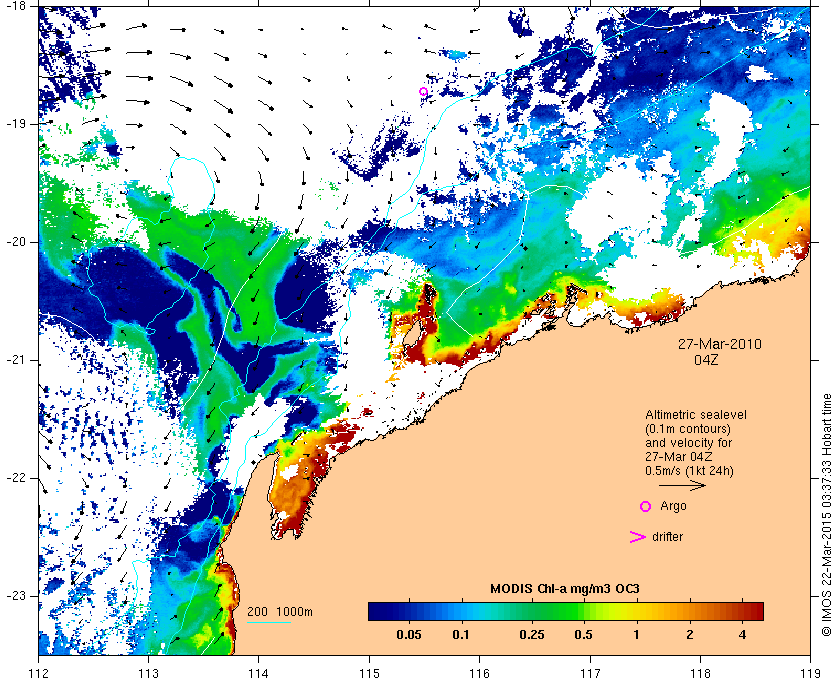Click the "27-Mar-2010" date label
The image size is (840, 680).
click(719, 344)
